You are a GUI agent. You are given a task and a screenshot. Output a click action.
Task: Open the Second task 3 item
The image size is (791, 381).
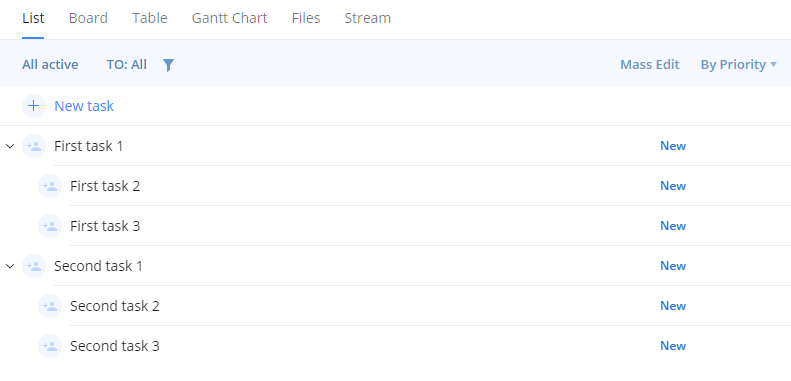coord(115,346)
